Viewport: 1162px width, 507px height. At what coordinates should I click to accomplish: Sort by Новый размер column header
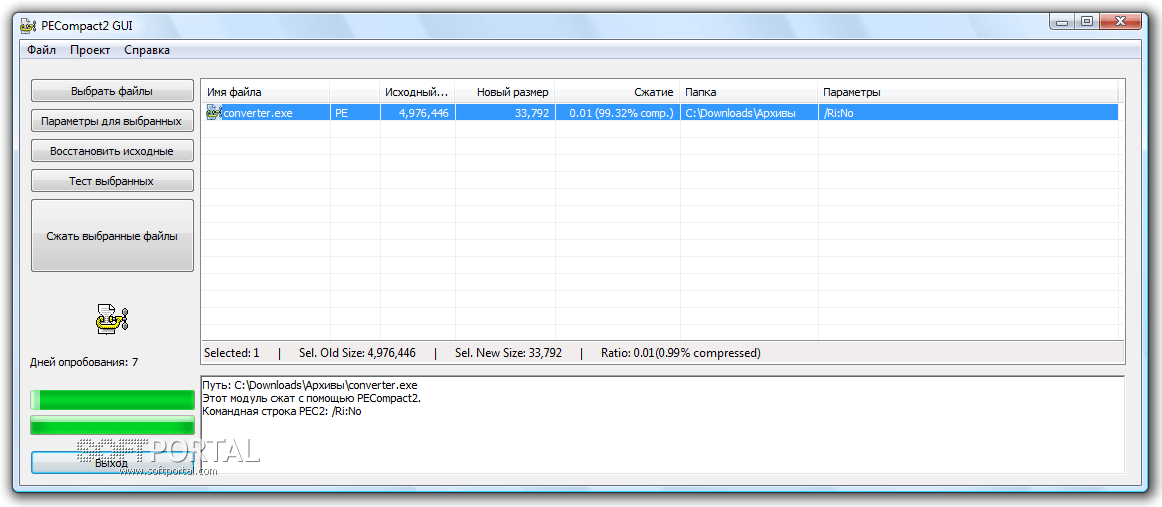point(505,93)
